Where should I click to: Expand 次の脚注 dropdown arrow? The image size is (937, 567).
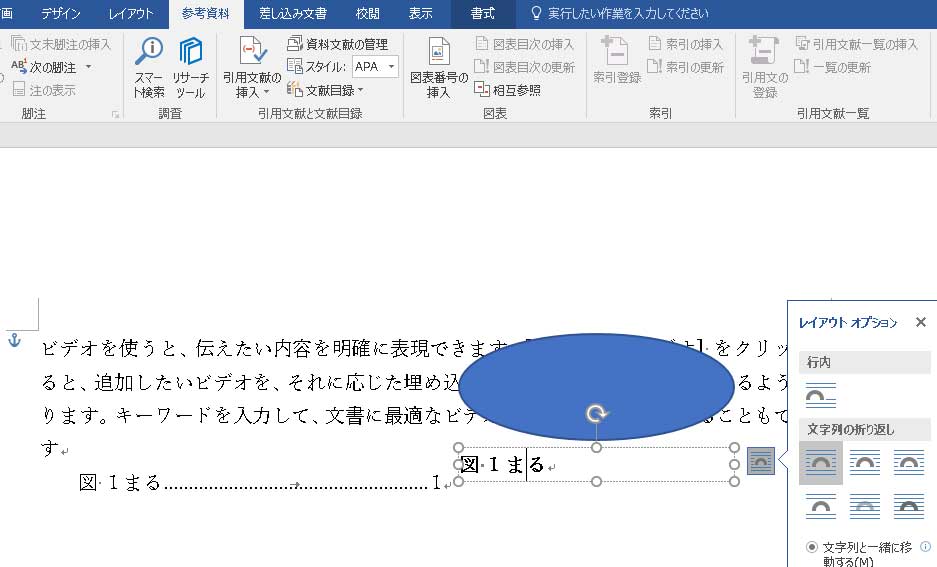click(x=88, y=67)
